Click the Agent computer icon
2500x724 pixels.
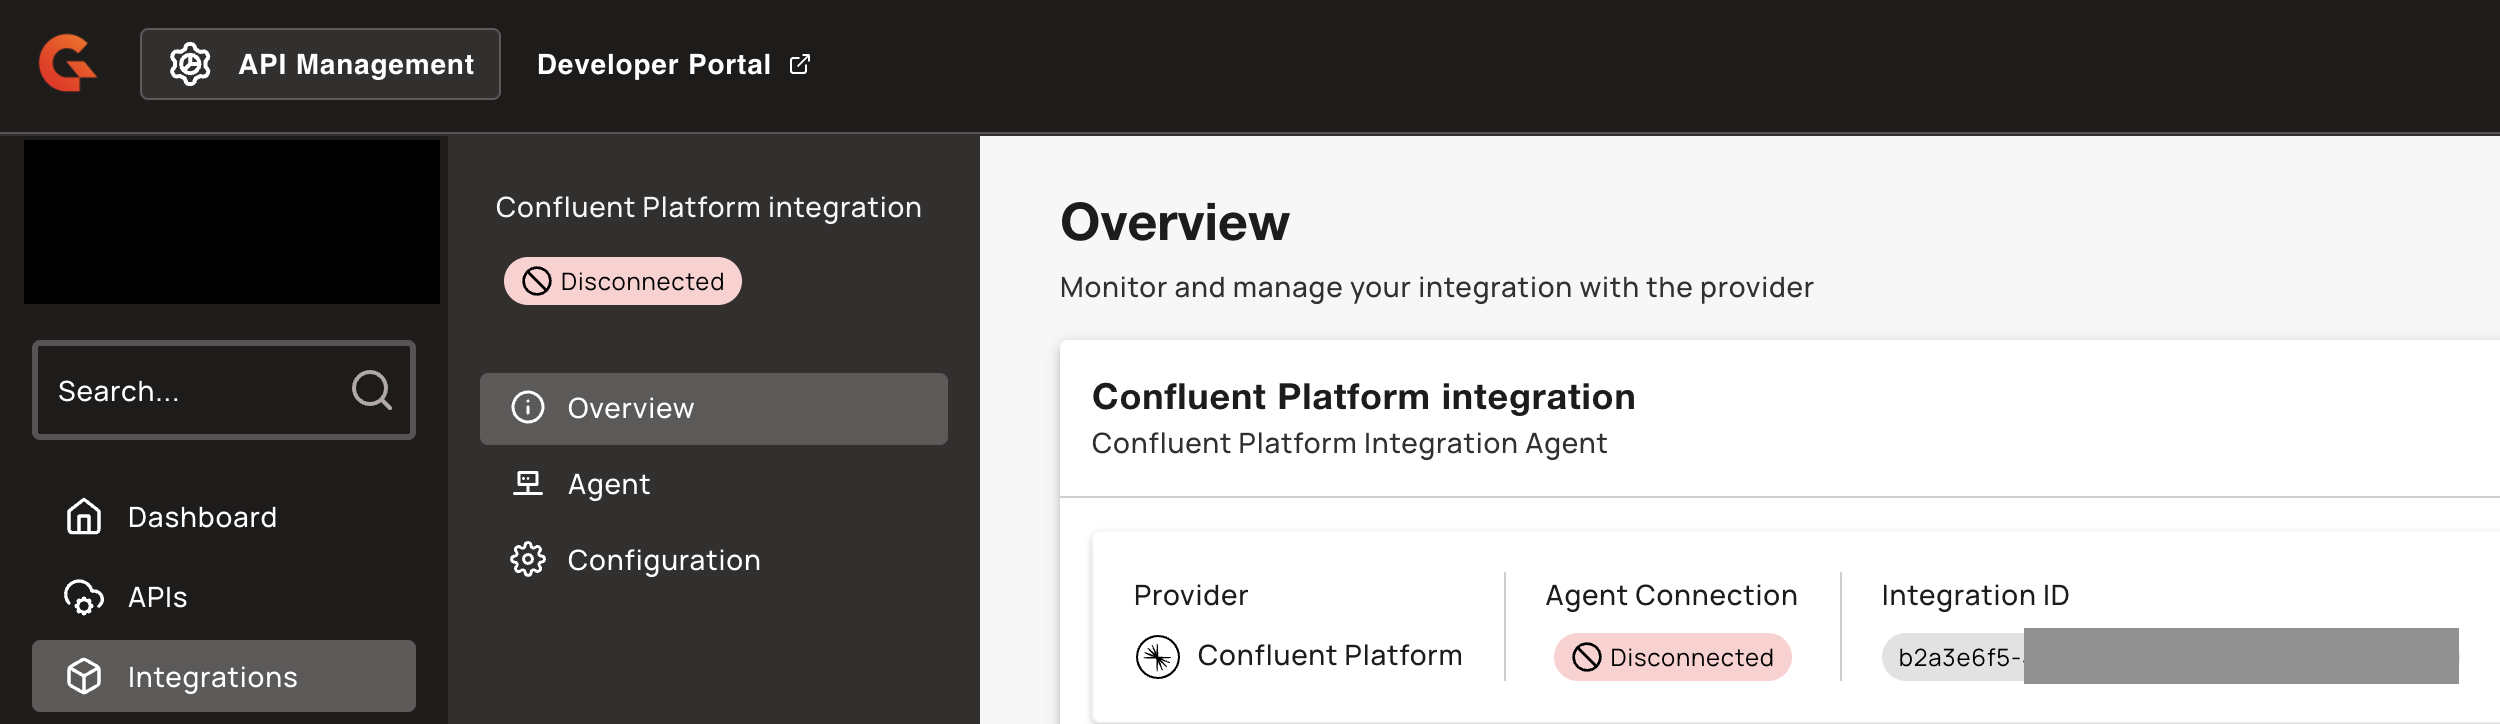click(x=528, y=484)
